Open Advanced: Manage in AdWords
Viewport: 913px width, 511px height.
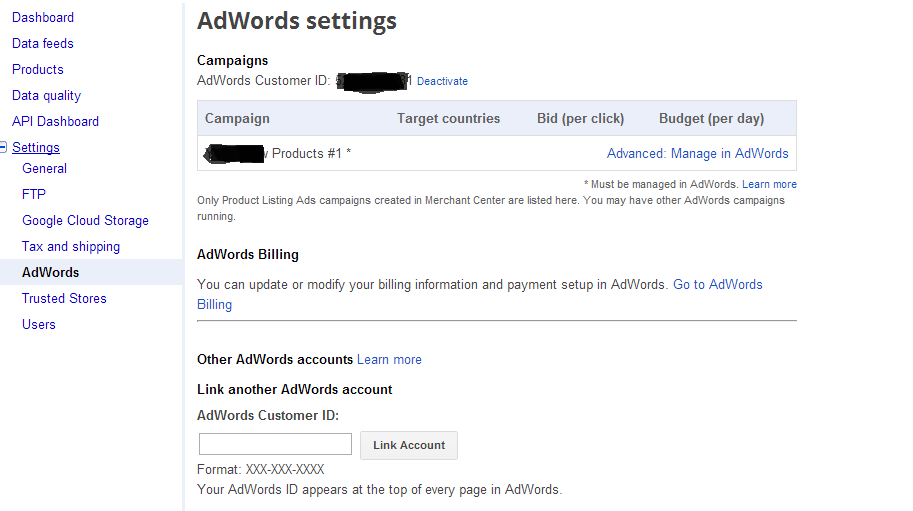(x=698, y=154)
